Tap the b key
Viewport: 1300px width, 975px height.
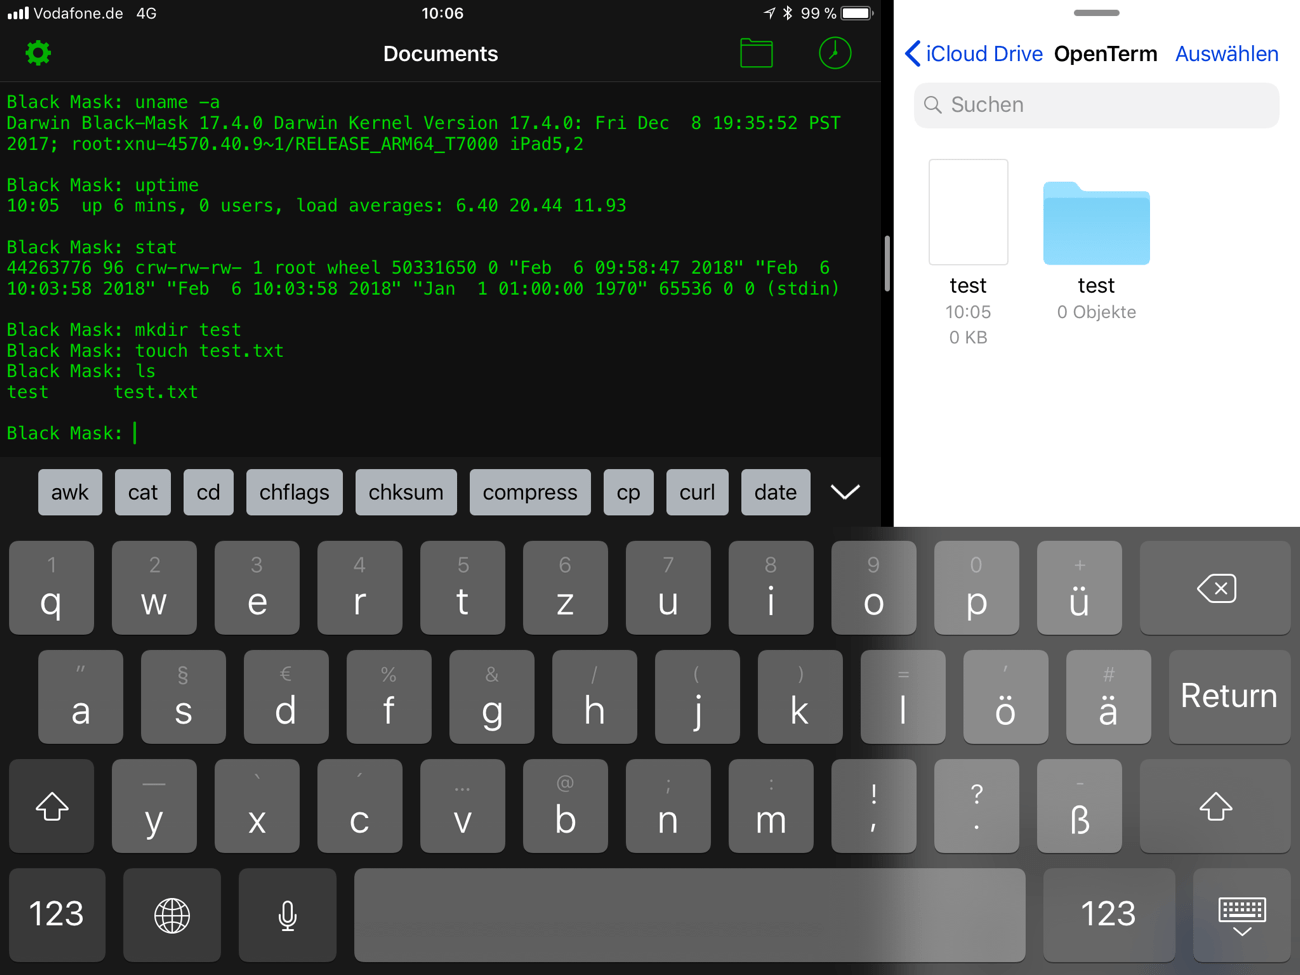point(565,806)
